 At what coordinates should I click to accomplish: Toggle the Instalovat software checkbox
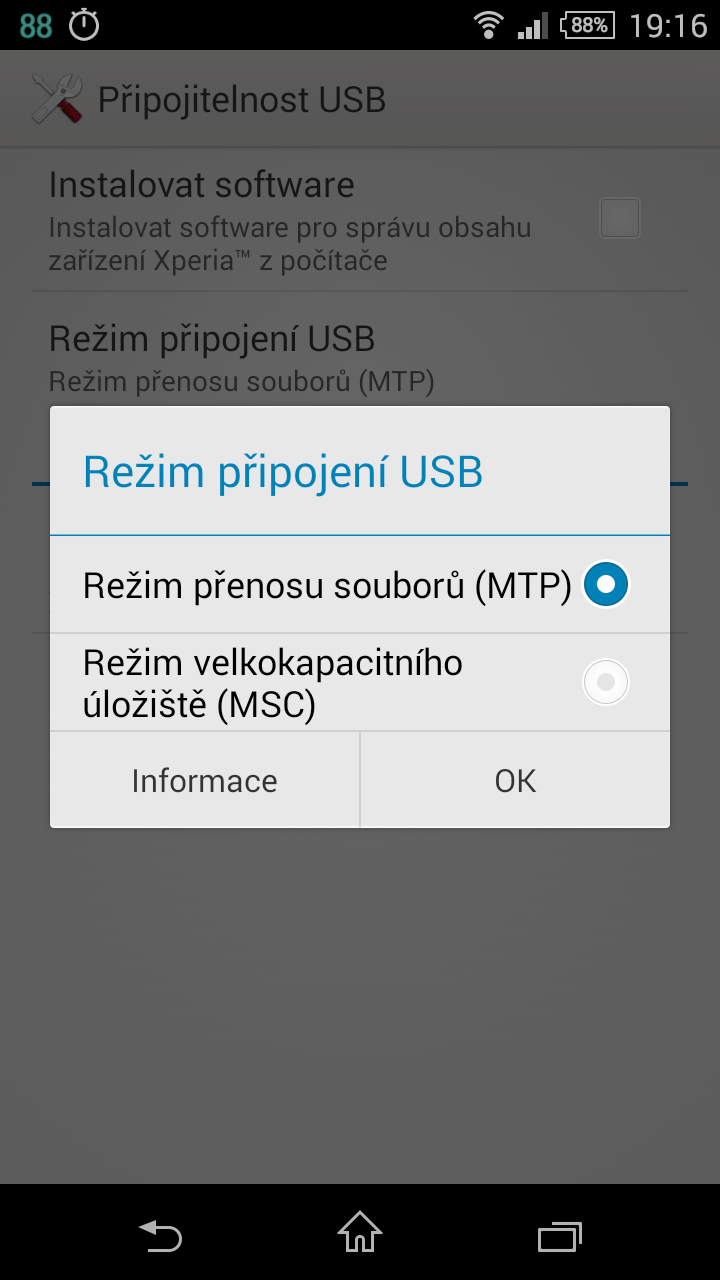click(x=619, y=218)
